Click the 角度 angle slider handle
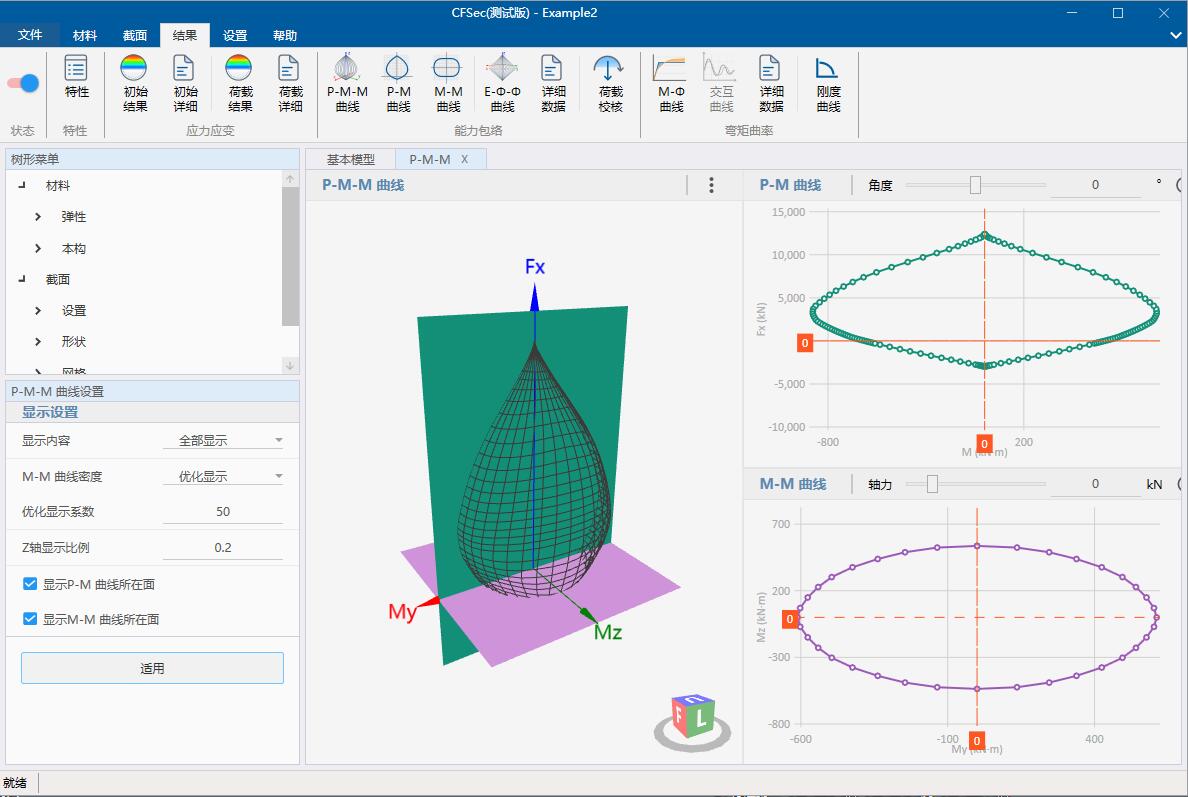 point(975,185)
